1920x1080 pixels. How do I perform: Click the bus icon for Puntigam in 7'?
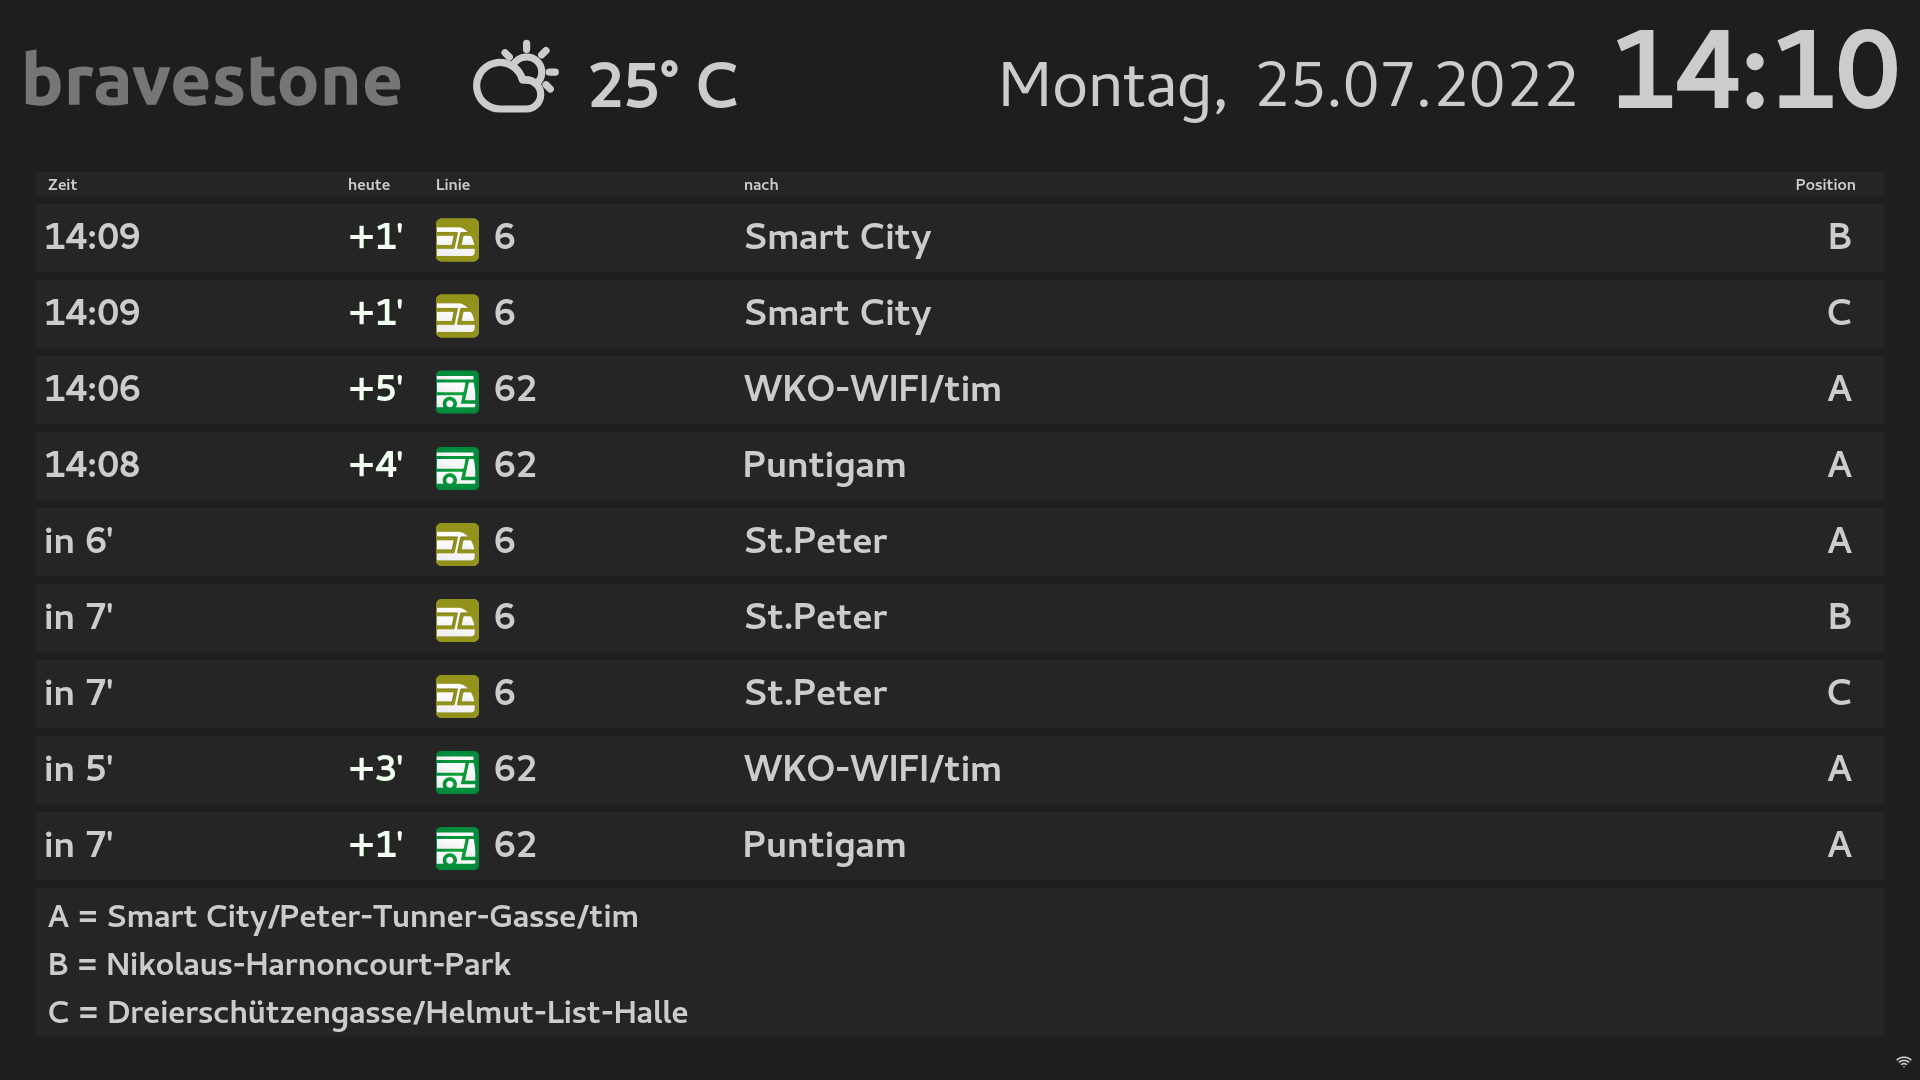(457, 848)
